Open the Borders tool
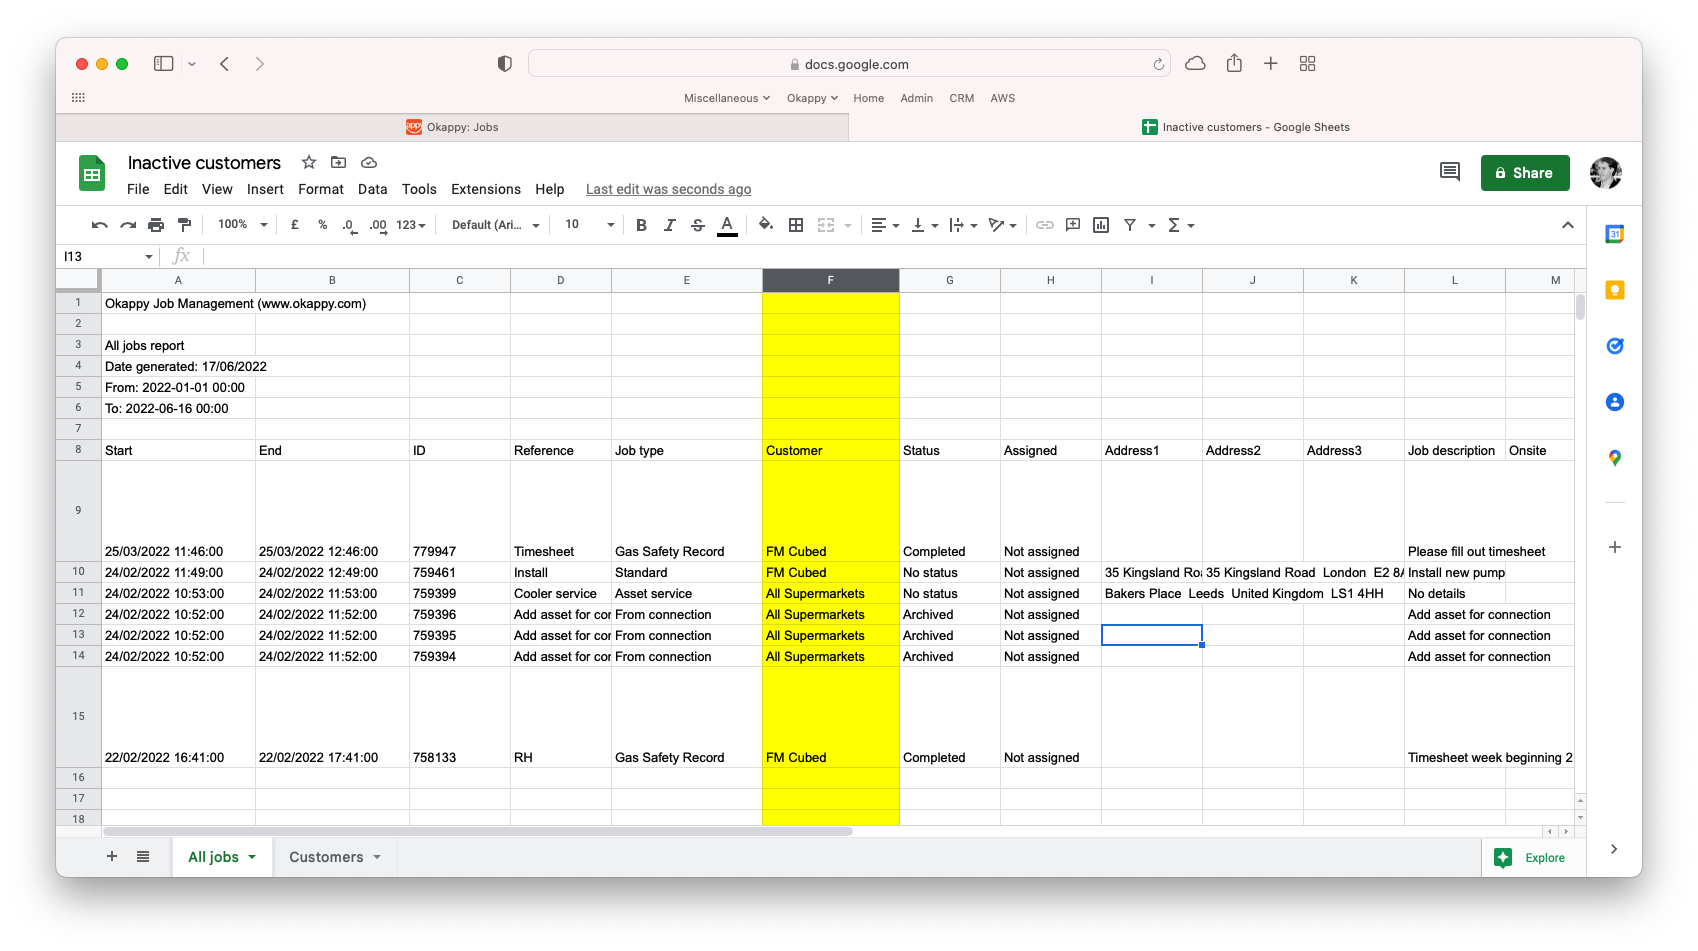Screen dimensions: 1698x951 pos(796,225)
